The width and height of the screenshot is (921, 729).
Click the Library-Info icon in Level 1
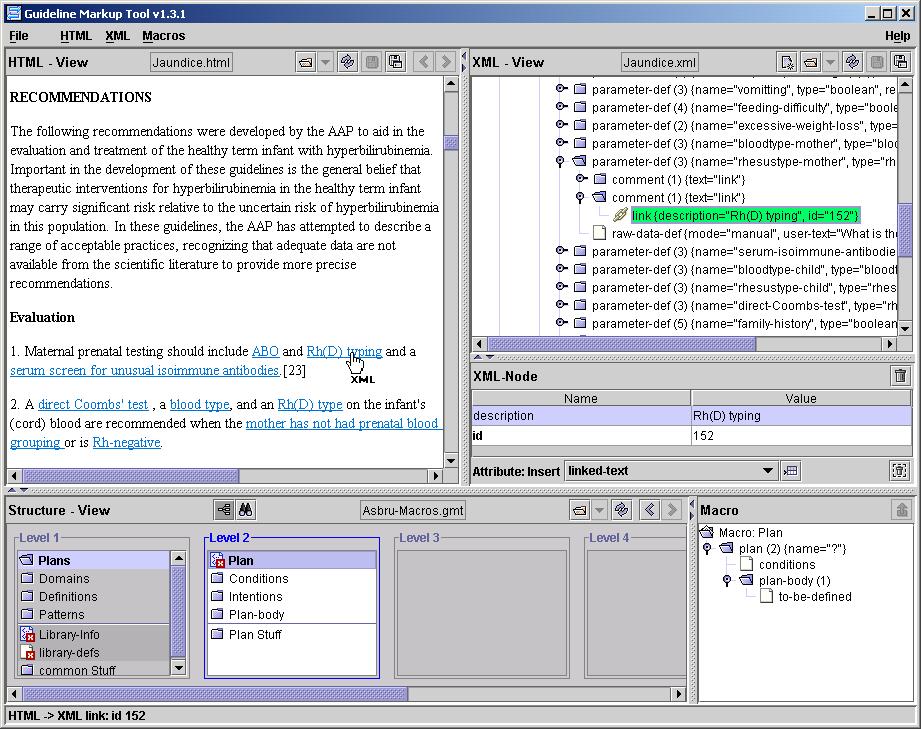(28, 634)
